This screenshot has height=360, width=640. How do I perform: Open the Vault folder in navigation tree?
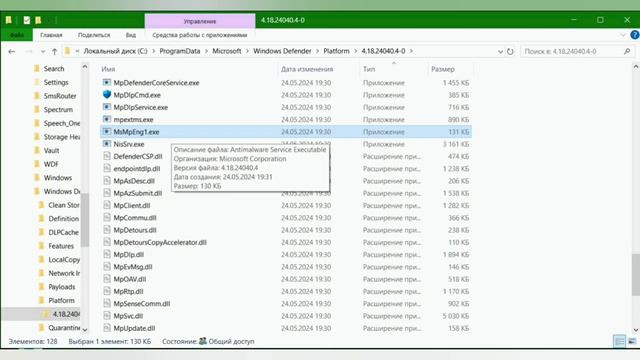coord(51,150)
